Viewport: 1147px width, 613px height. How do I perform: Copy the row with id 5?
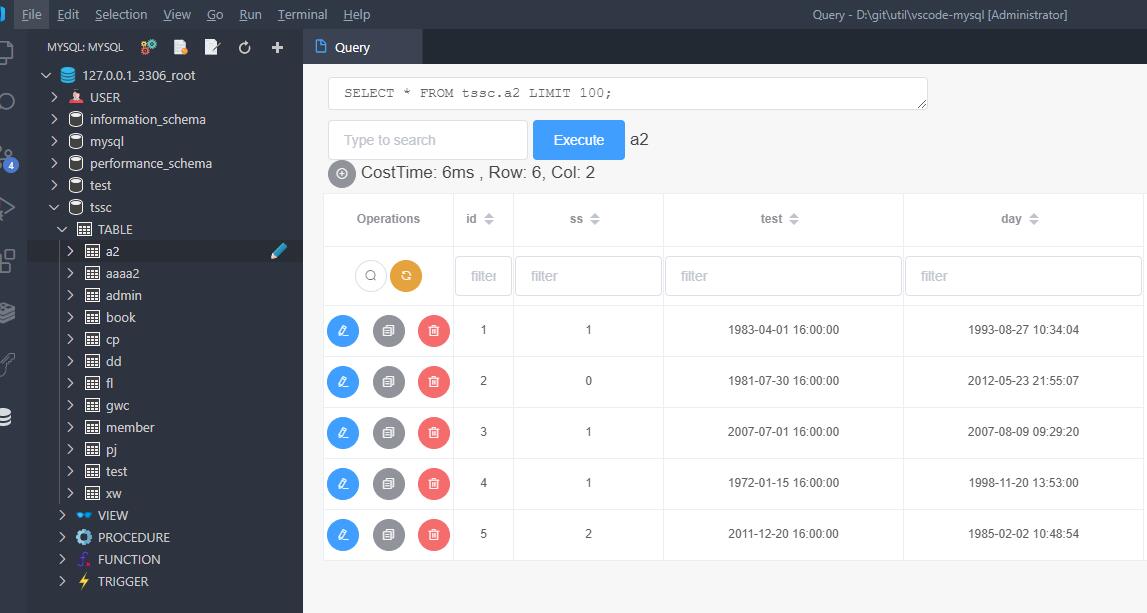tap(388, 535)
